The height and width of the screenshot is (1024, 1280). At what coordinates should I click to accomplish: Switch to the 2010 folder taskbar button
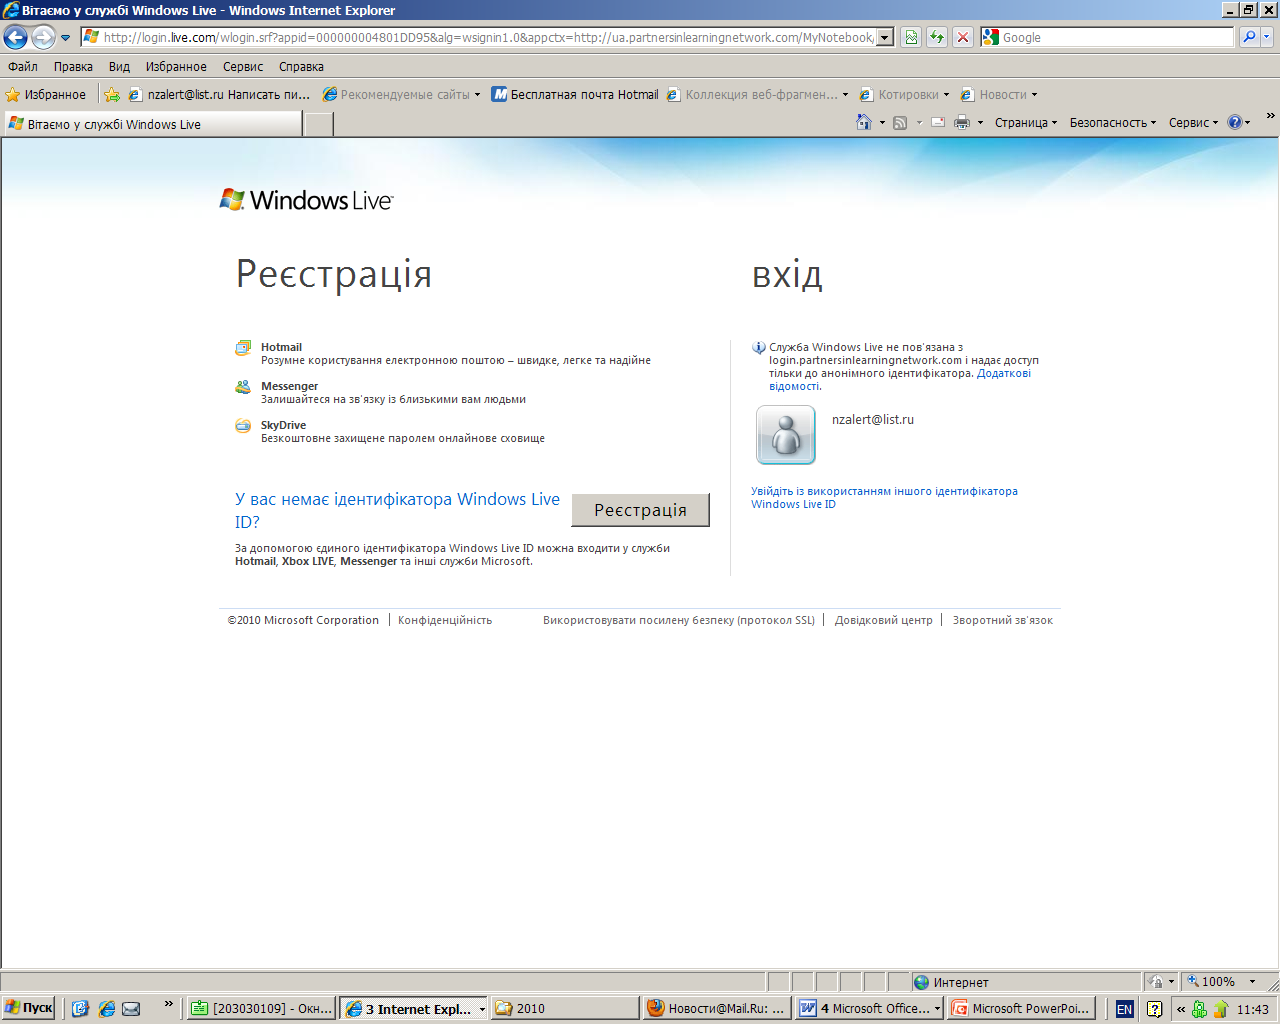565,1008
